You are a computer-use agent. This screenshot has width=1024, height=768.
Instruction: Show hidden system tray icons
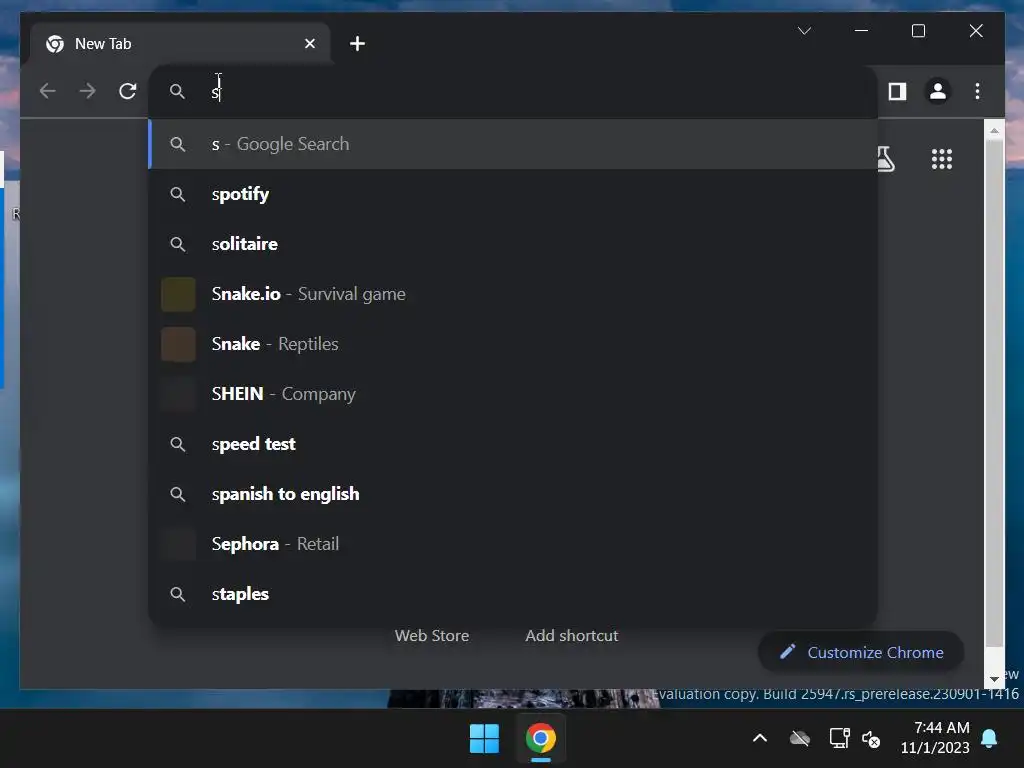(760, 739)
